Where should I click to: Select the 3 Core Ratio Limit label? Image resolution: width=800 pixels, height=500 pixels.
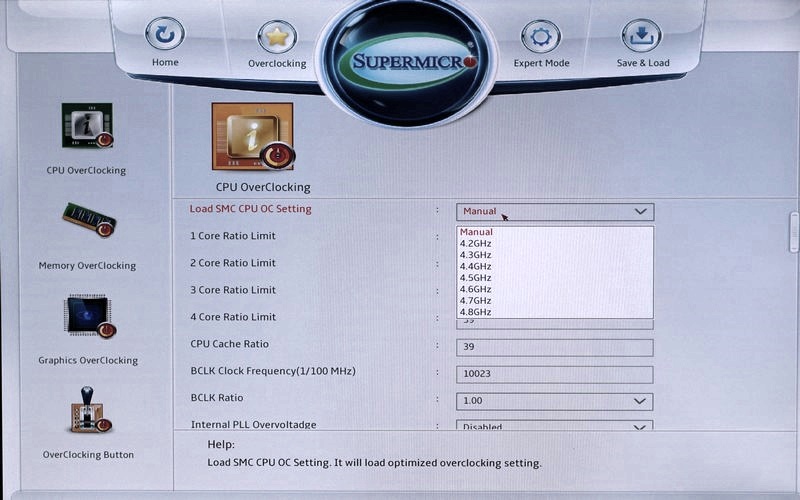coord(233,290)
